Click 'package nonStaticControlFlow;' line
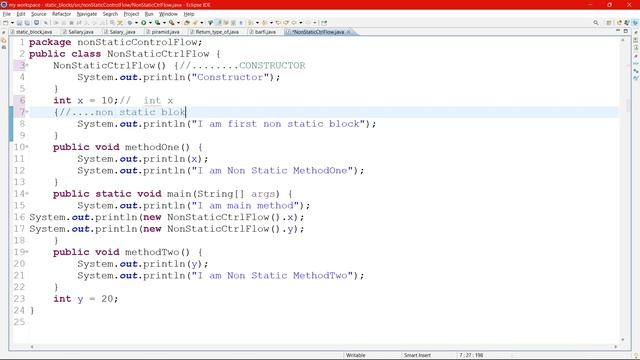 point(116,42)
